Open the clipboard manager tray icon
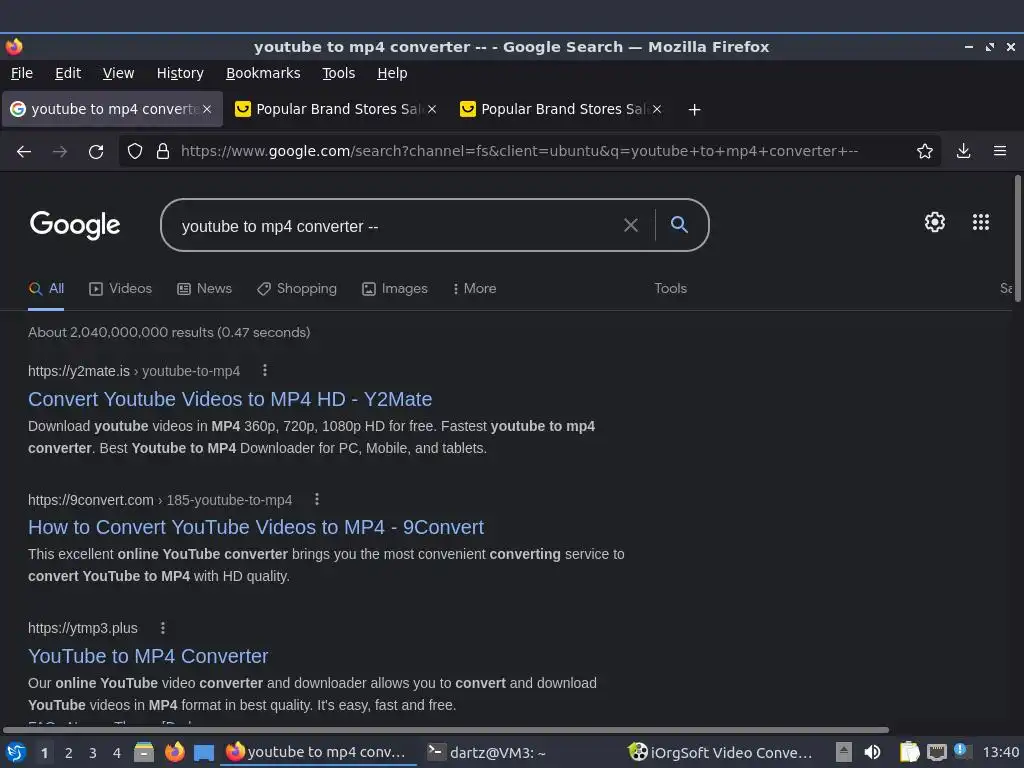Screen dimensions: 1024x768 [909, 752]
